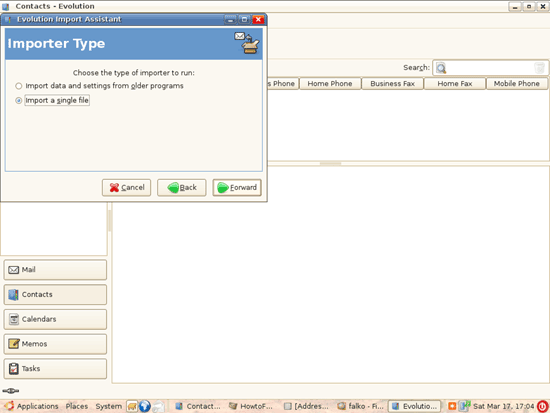Click the red power icon in the panel
This screenshot has height=413, width=550.
(542, 406)
